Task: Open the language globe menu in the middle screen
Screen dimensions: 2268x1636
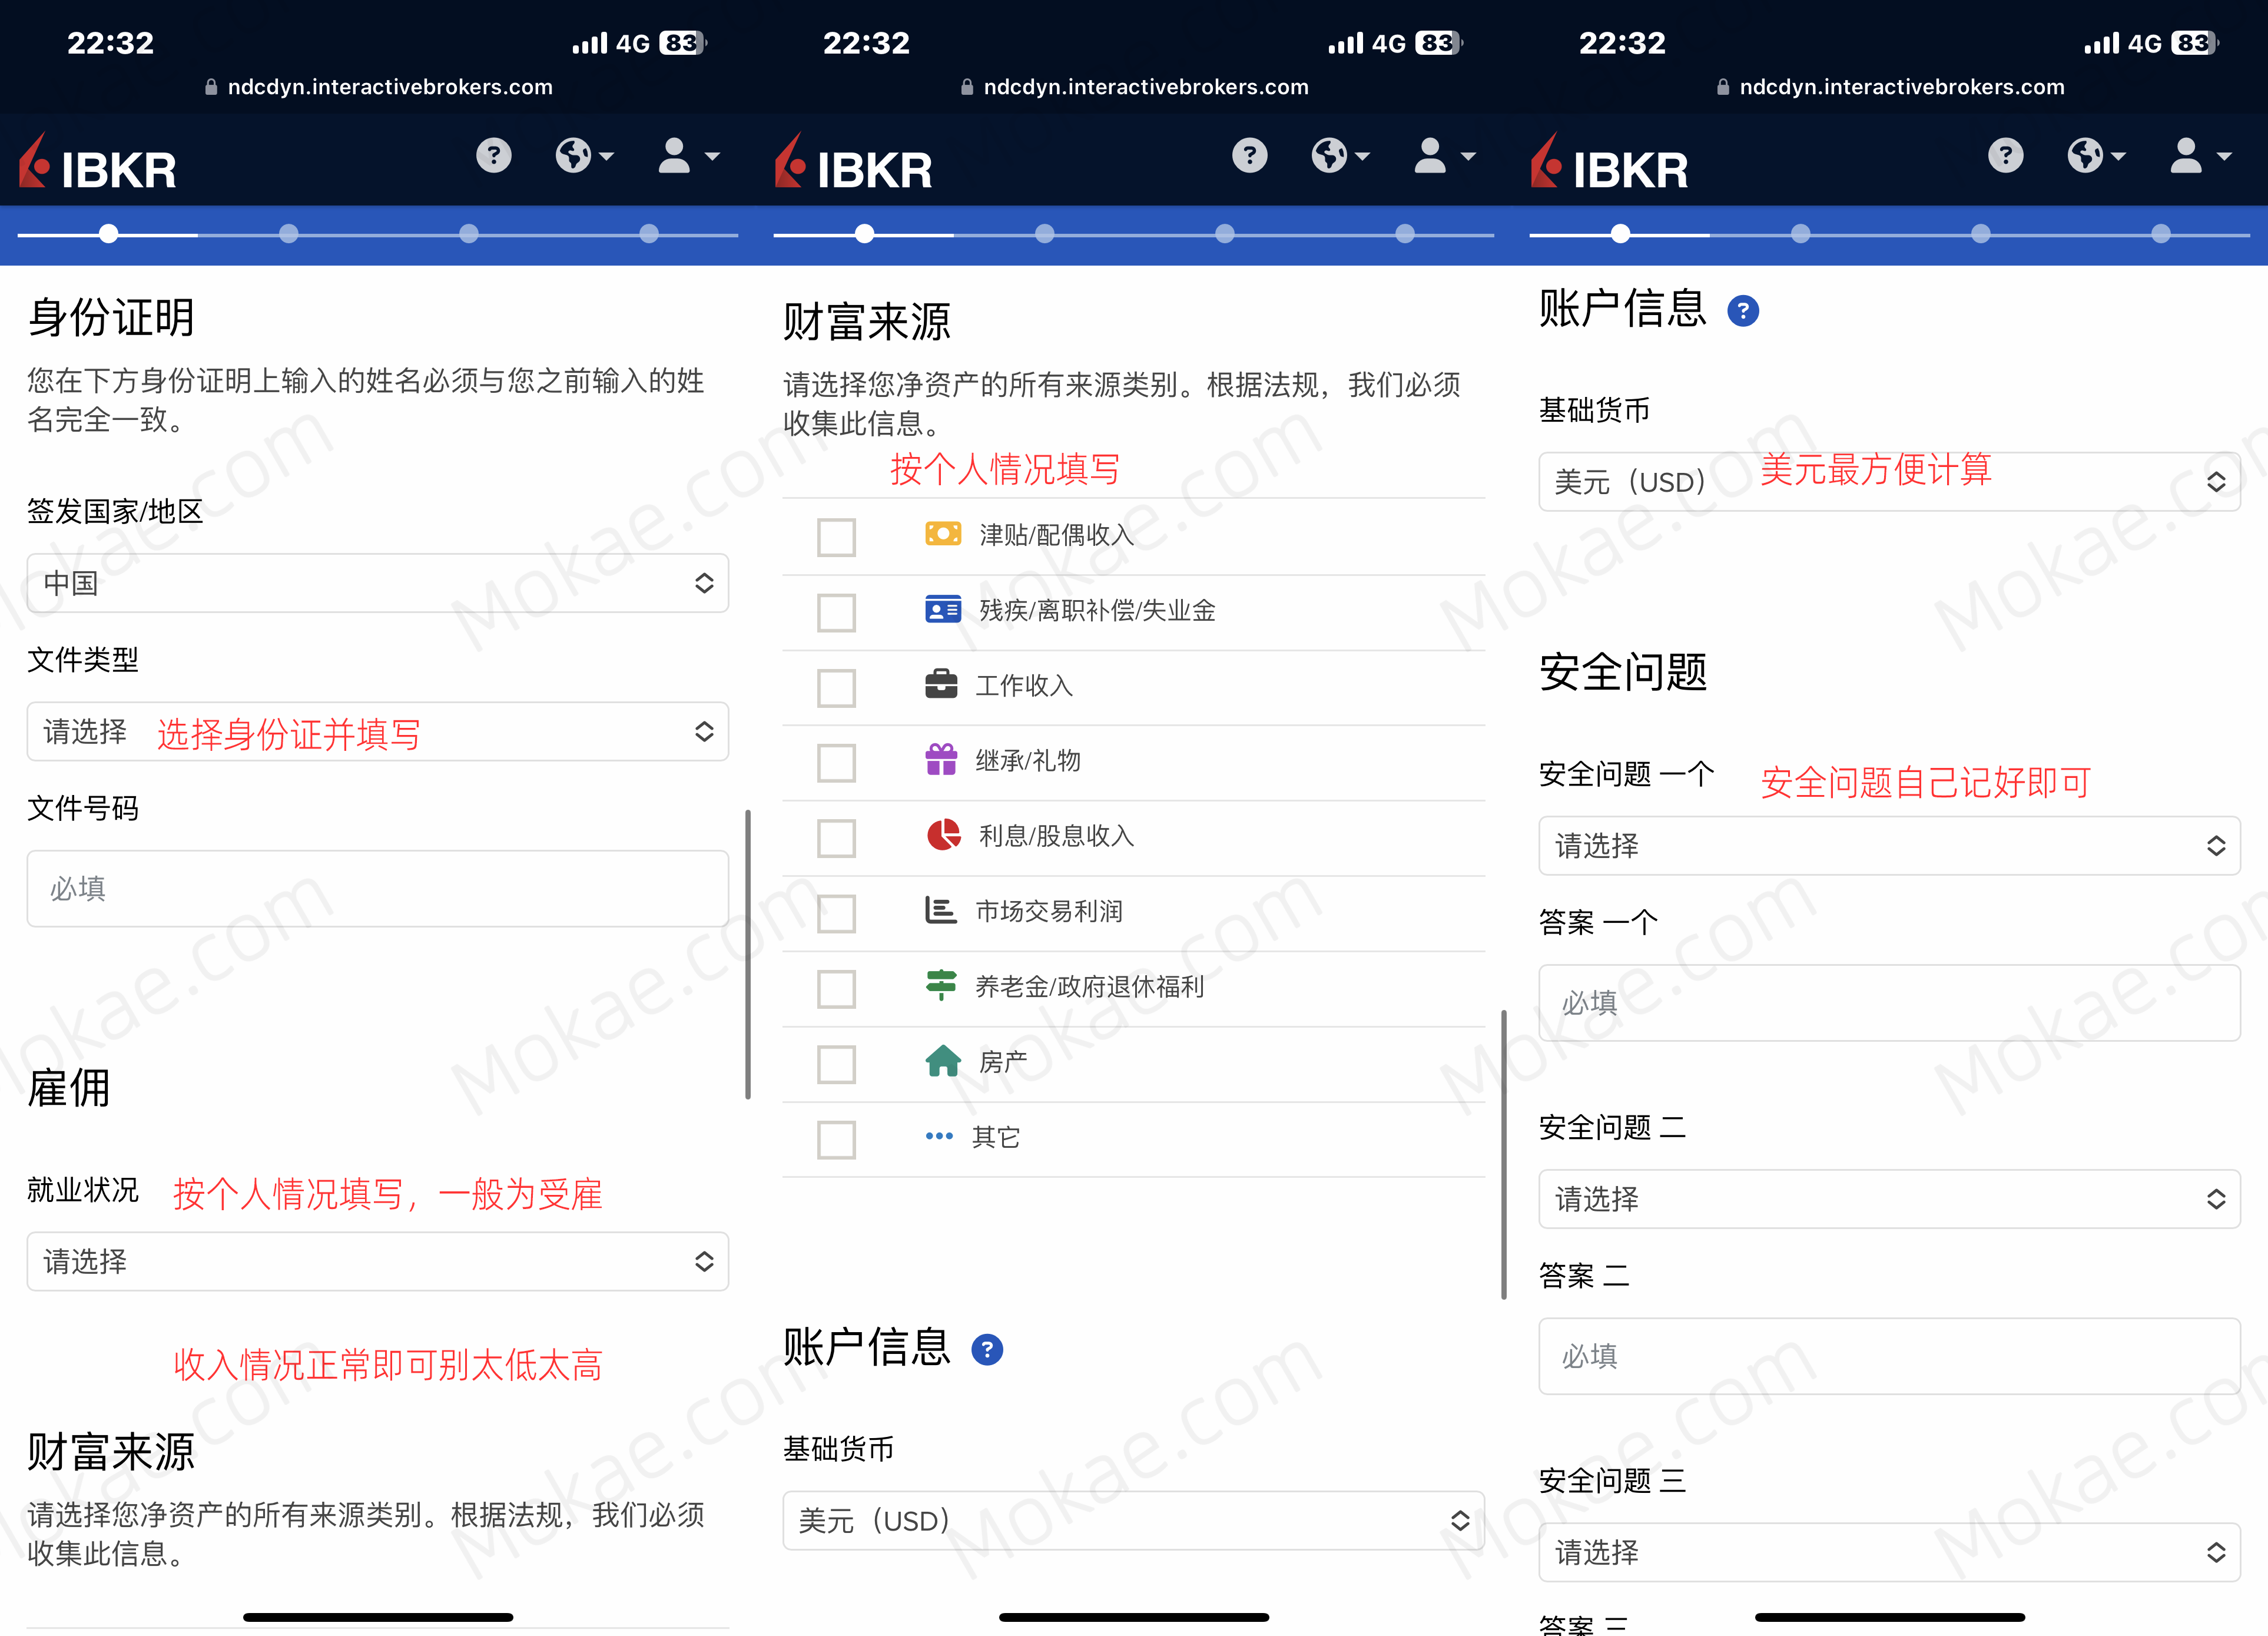Action: point(1340,155)
